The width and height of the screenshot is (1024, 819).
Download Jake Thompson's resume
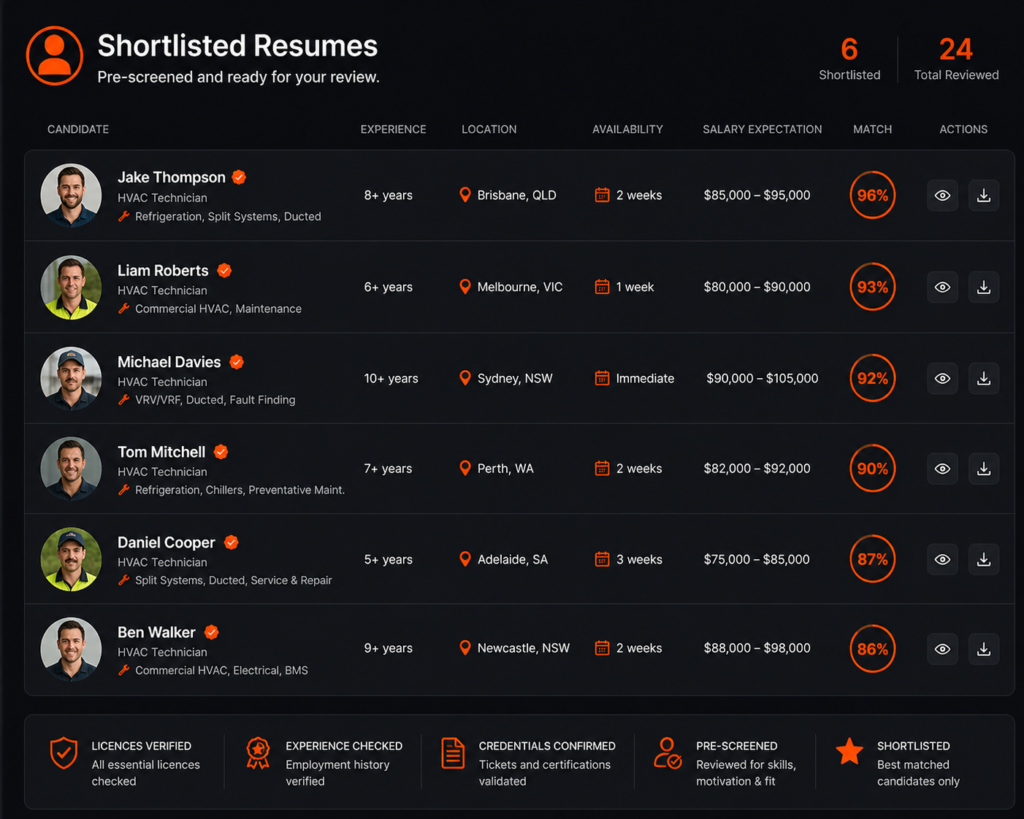(983, 196)
